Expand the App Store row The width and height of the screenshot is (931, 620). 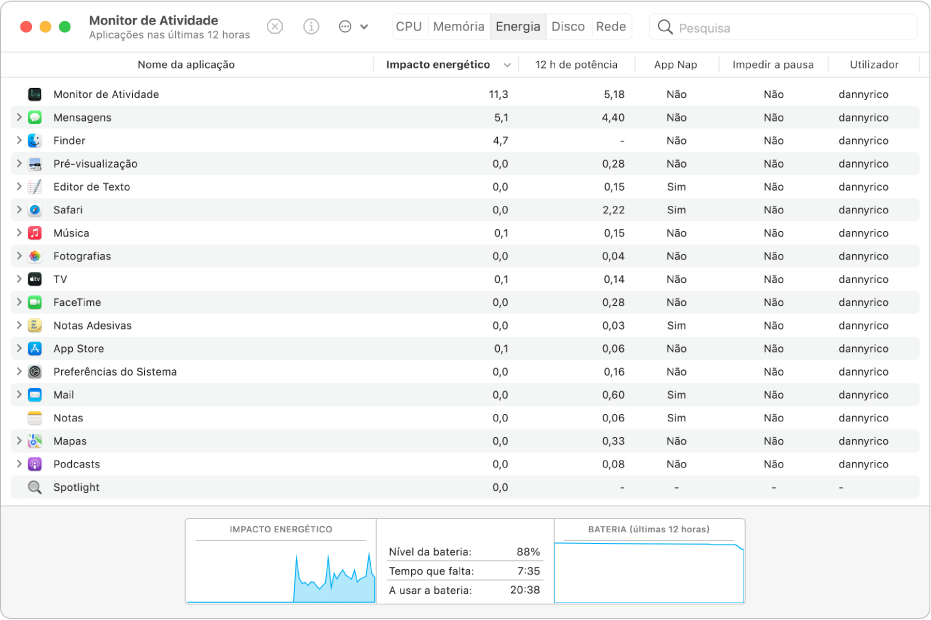[x=19, y=349]
